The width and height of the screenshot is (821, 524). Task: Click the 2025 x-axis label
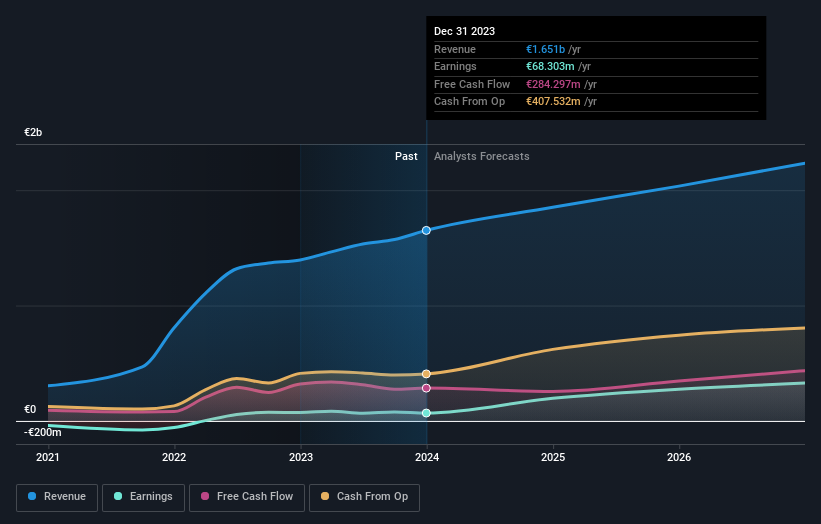point(553,457)
